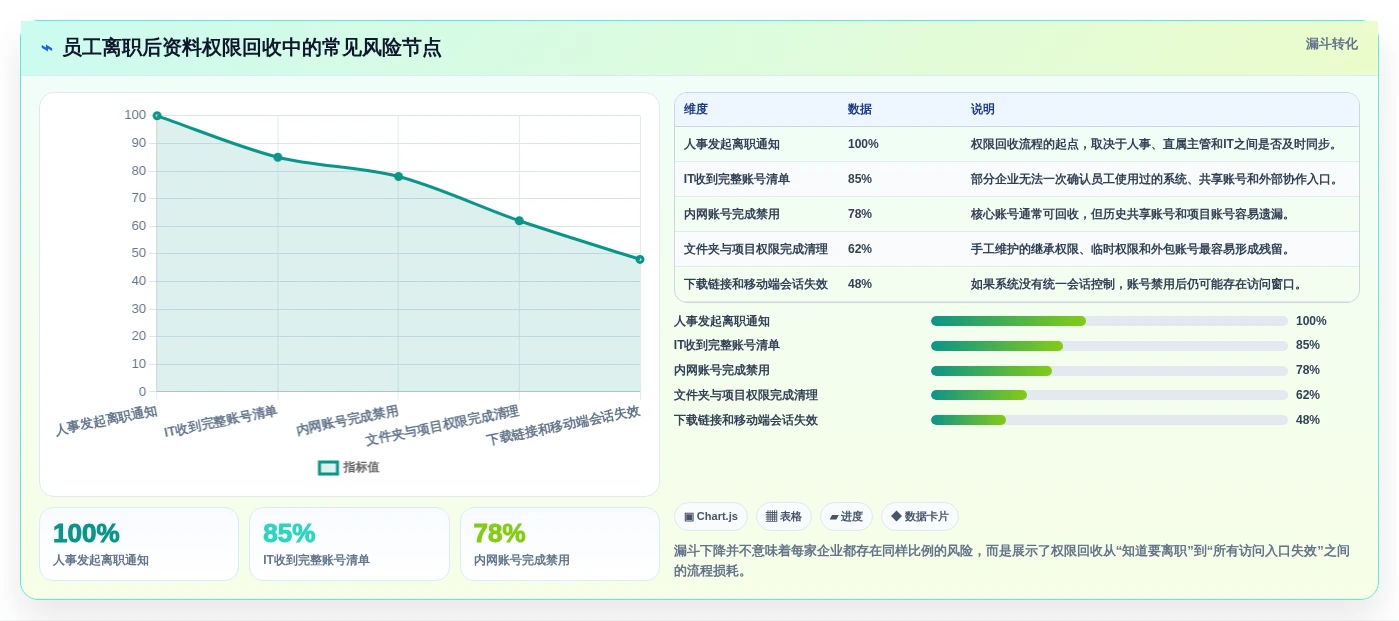Click the 维度 column header
The image size is (1399, 621).
[x=696, y=109]
